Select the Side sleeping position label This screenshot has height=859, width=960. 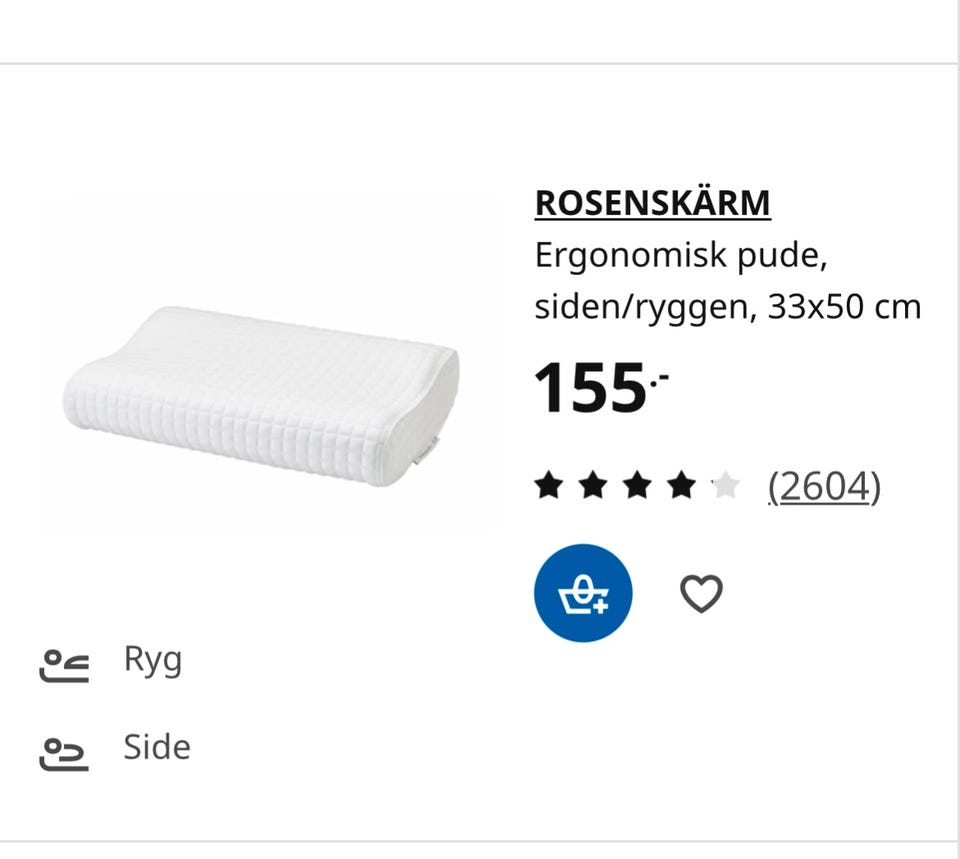[x=157, y=748]
